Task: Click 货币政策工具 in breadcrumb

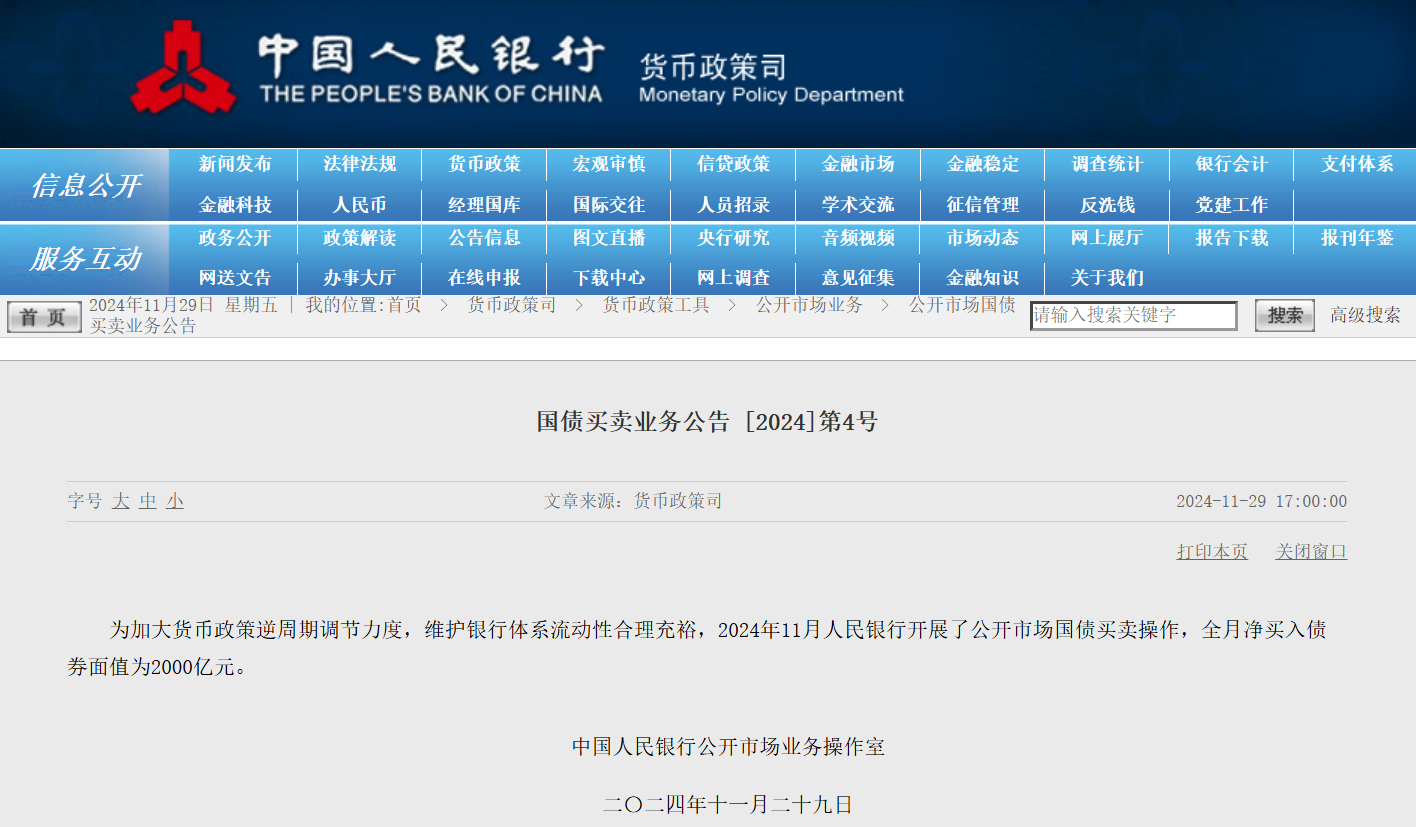Action: 655,305
